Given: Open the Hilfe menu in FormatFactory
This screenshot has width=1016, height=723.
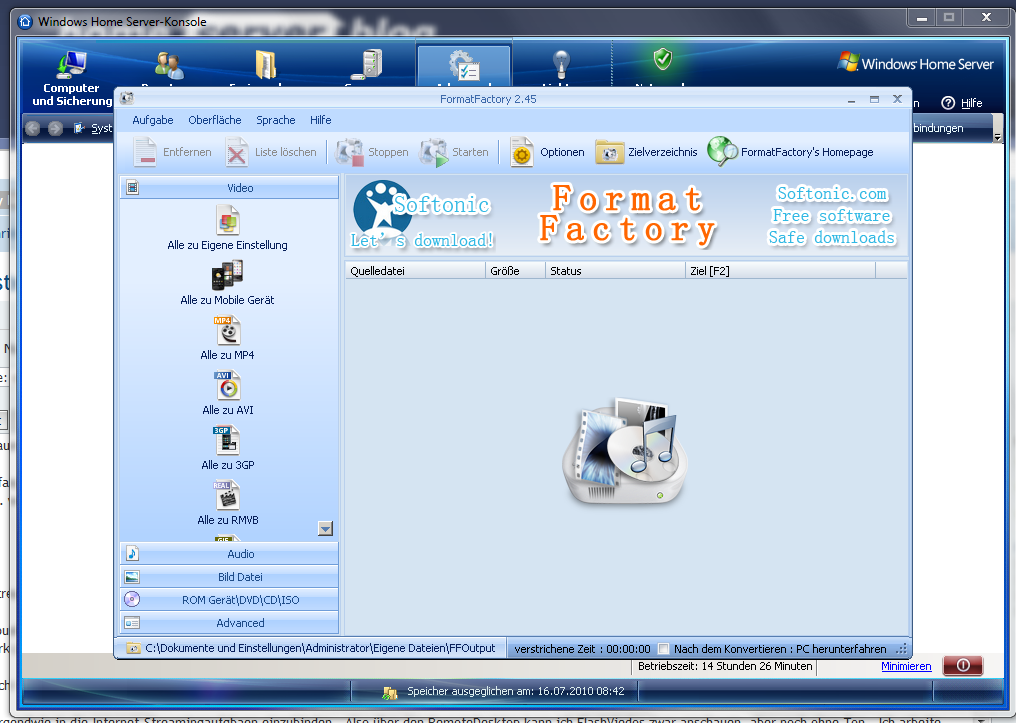Looking at the screenshot, I should click(x=320, y=120).
